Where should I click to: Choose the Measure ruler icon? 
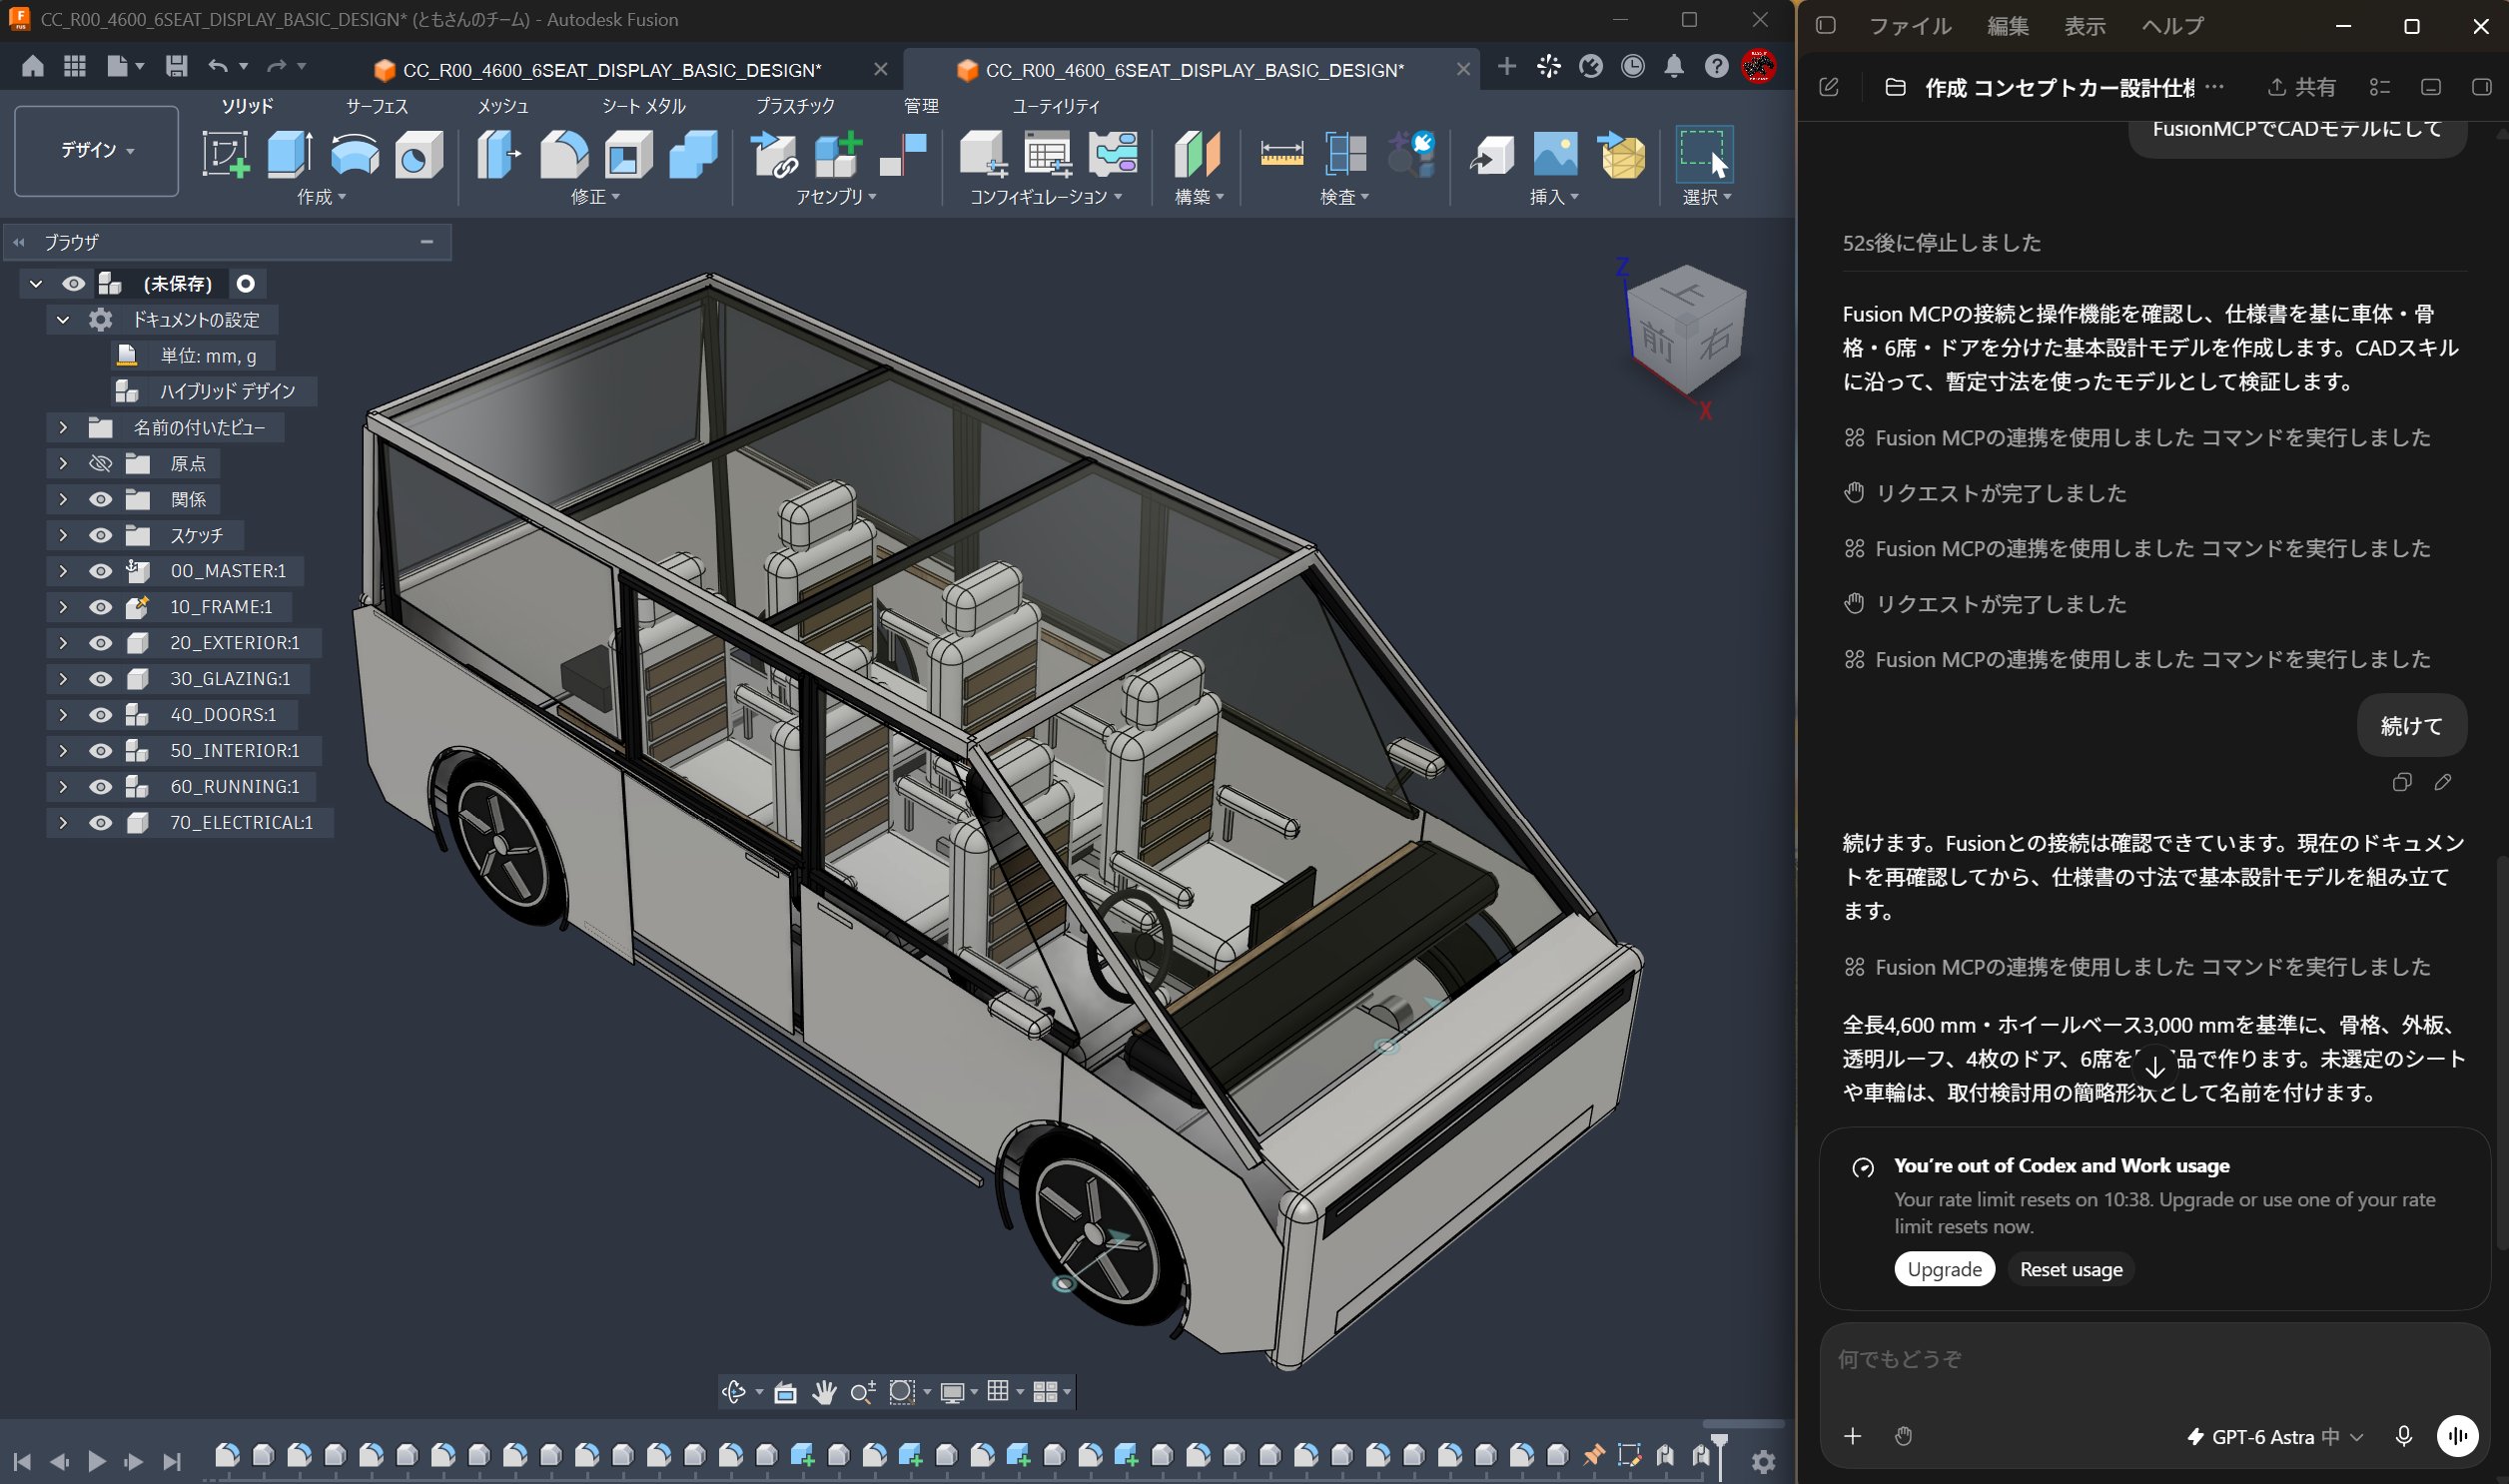coord(1281,155)
